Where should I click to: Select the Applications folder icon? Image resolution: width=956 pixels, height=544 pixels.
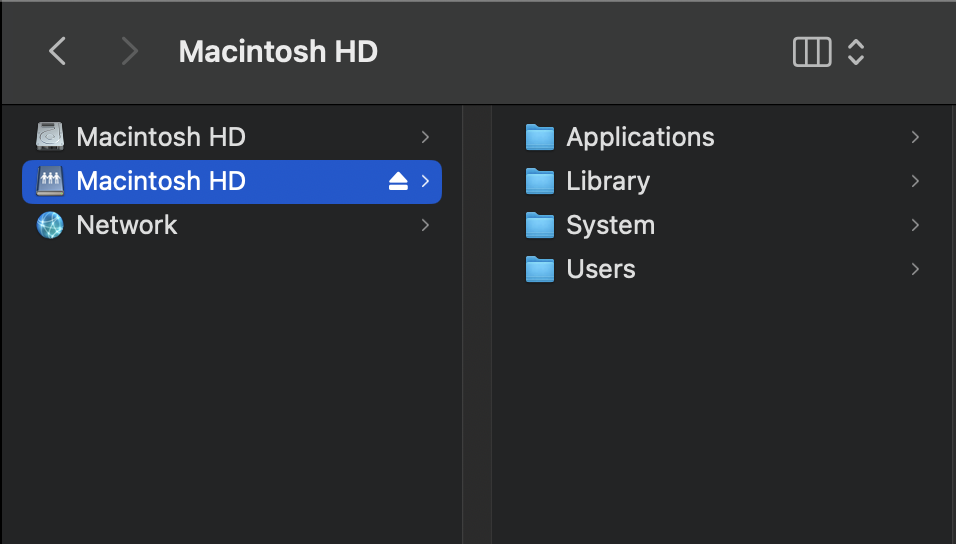[x=540, y=137]
